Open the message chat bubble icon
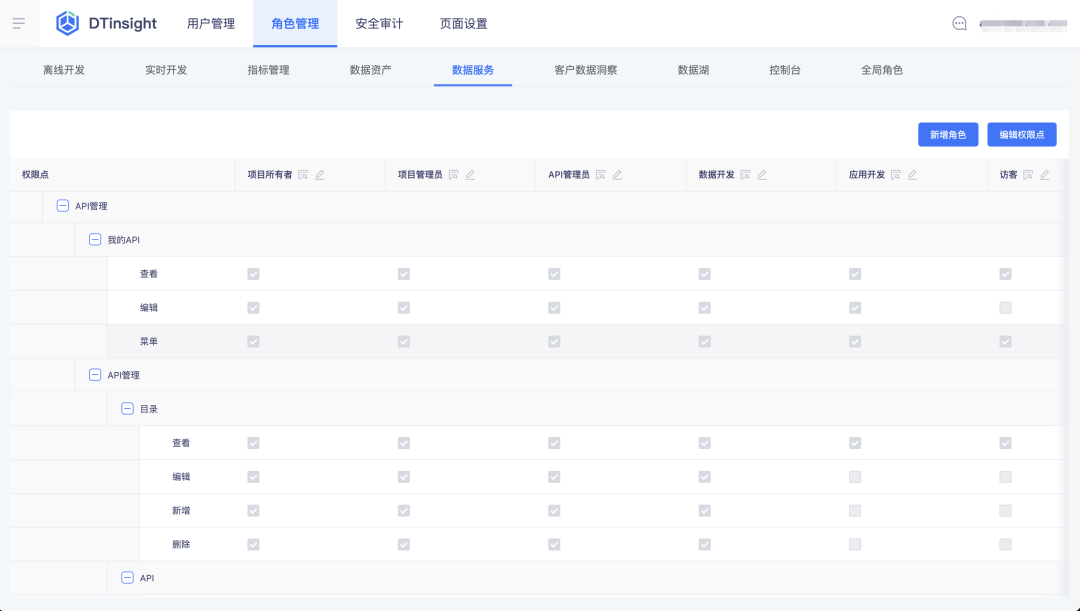Image resolution: width=1080 pixels, height=611 pixels. click(959, 23)
